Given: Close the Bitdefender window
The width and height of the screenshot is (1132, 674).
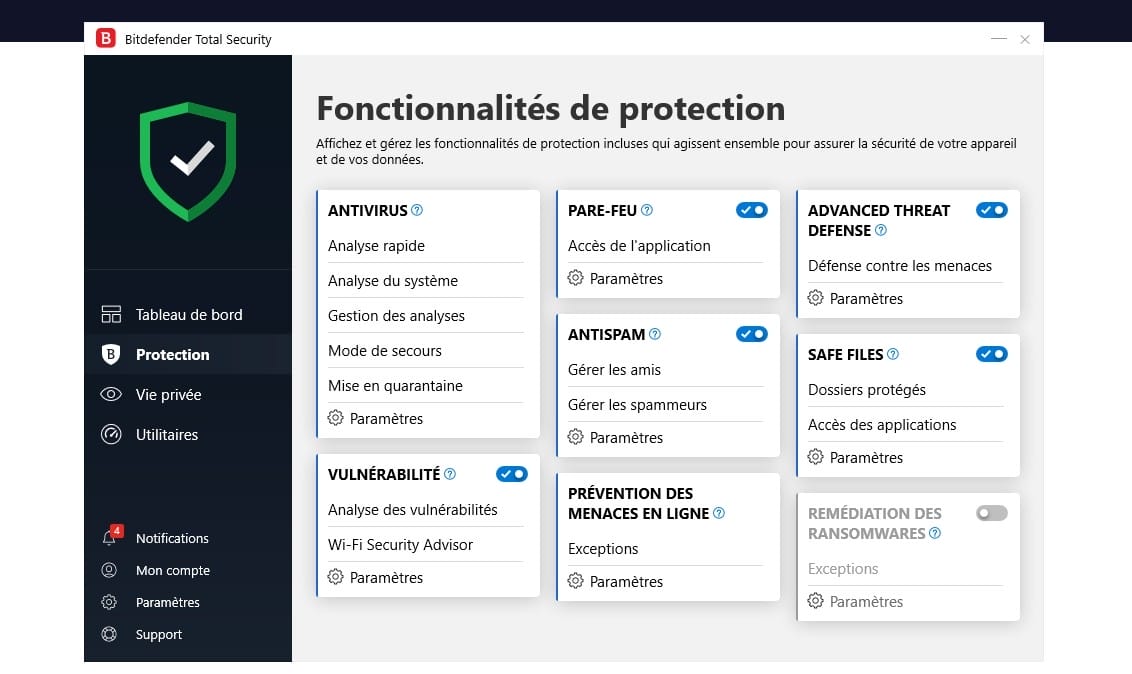Looking at the screenshot, I should [x=1024, y=40].
